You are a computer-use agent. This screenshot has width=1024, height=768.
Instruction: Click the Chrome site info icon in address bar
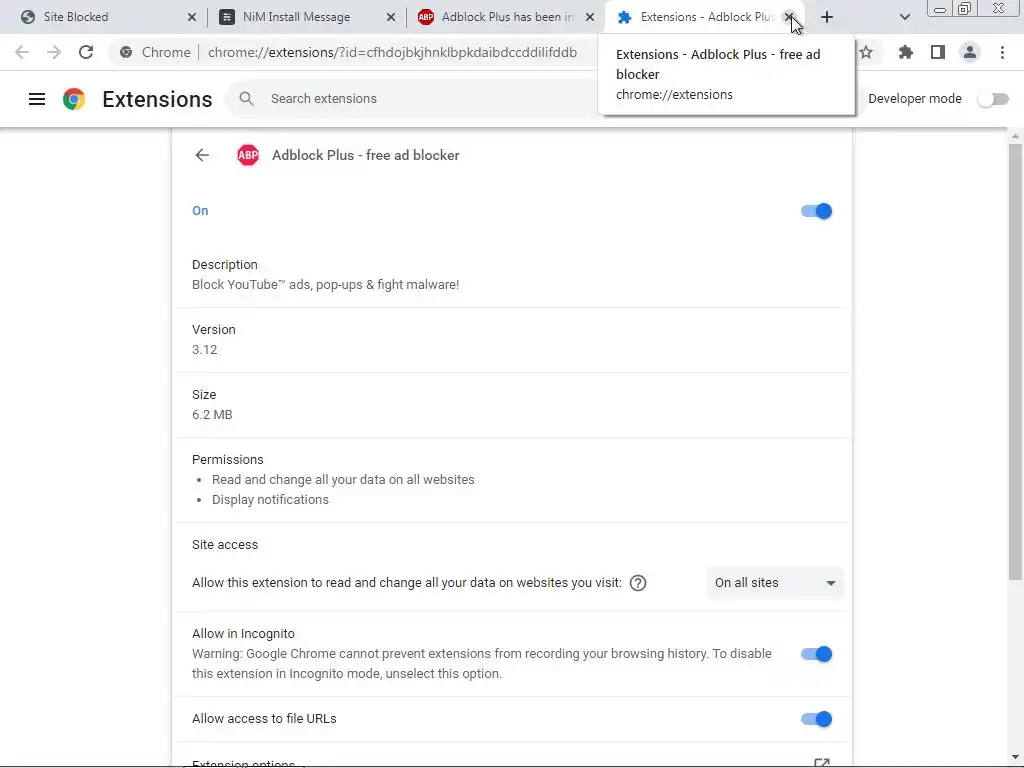point(126,52)
